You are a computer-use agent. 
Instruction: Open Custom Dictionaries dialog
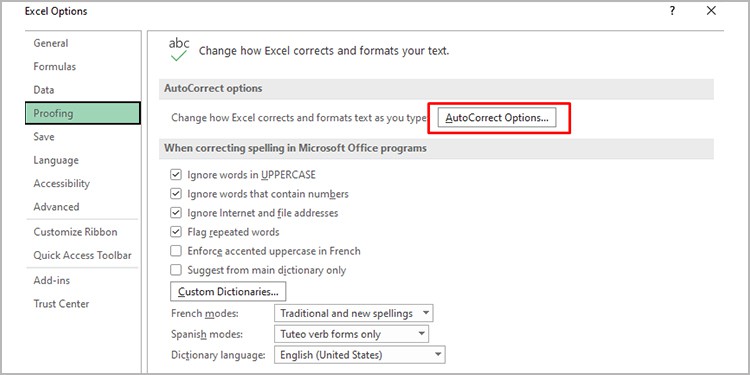pyautogui.click(x=228, y=291)
